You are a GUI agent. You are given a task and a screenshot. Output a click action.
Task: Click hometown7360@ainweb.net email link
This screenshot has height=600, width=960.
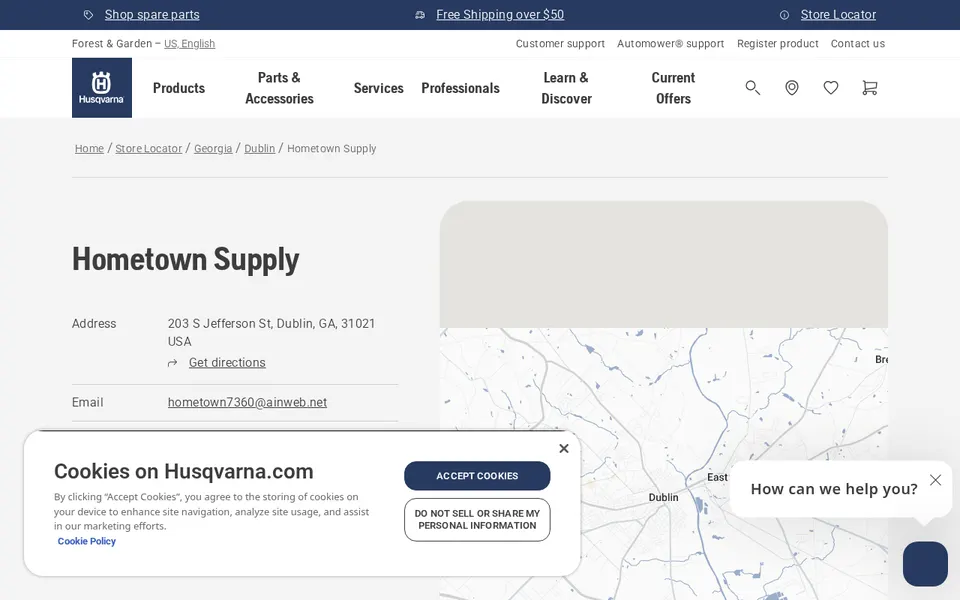tap(247, 402)
